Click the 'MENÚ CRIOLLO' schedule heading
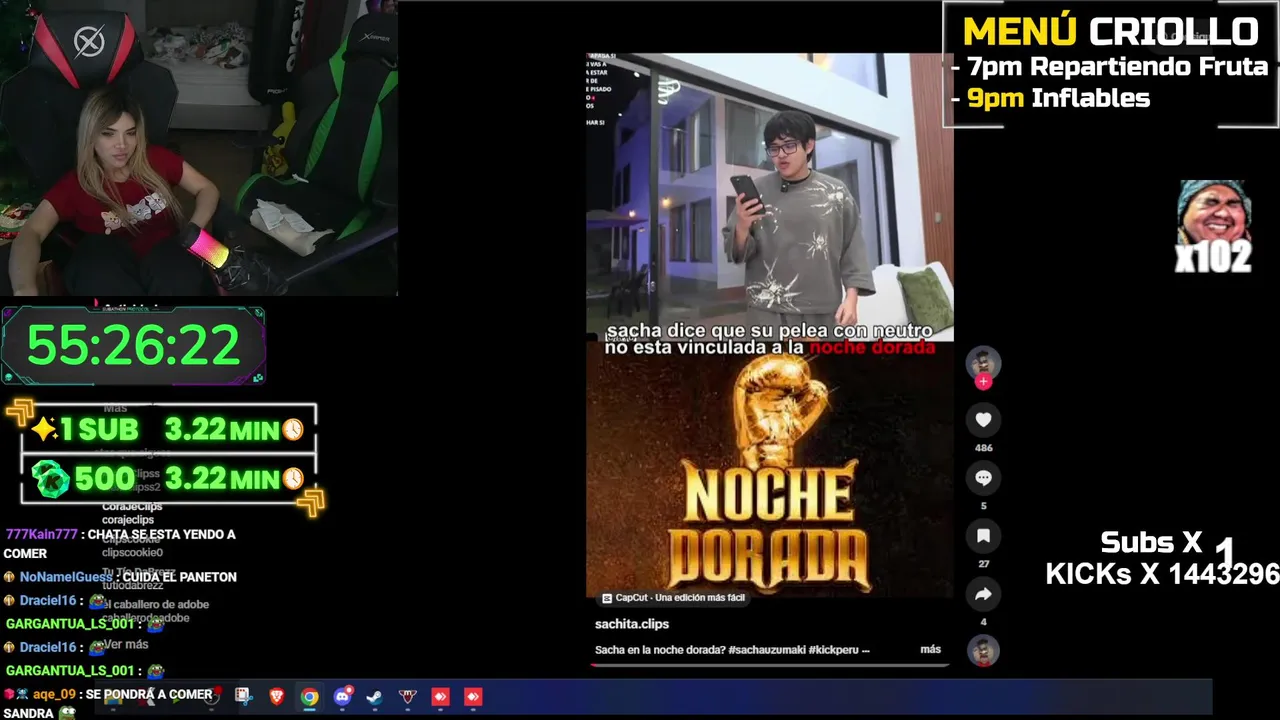Image resolution: width=1280 pixels, height=720 pixels. [x=1110, y=32]
